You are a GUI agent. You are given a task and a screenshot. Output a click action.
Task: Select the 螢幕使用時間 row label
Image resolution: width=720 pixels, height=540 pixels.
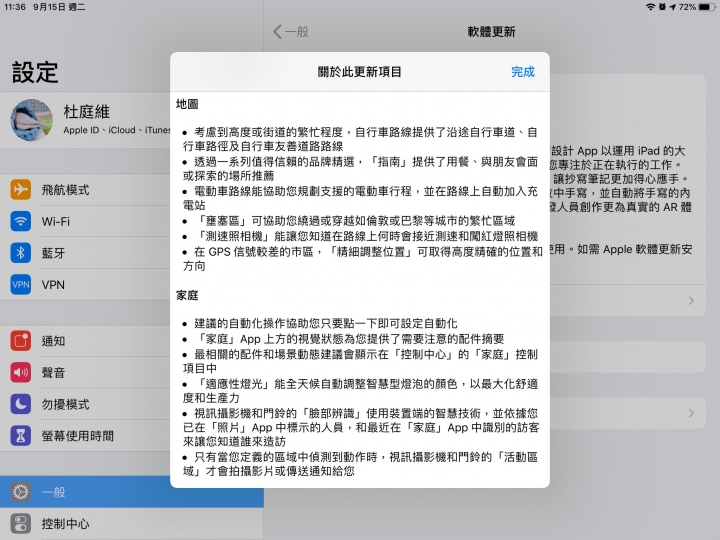click(x=78, y=436)
